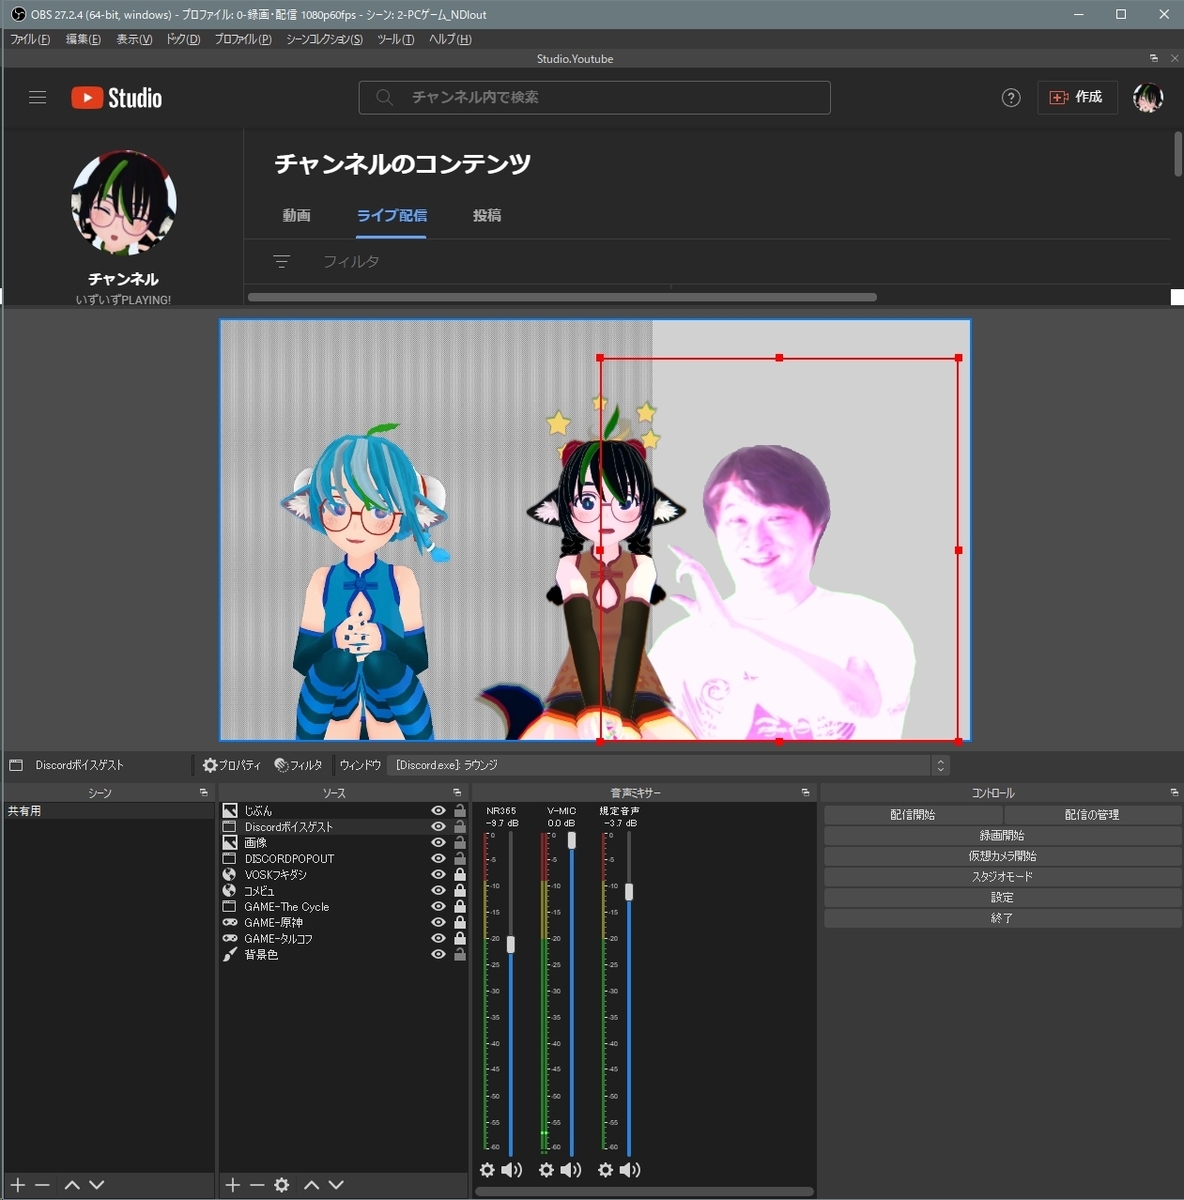Toggle lock on 背景色 source
The width and height of the screenshot is (1184, 1200).
tap(460, 955)
